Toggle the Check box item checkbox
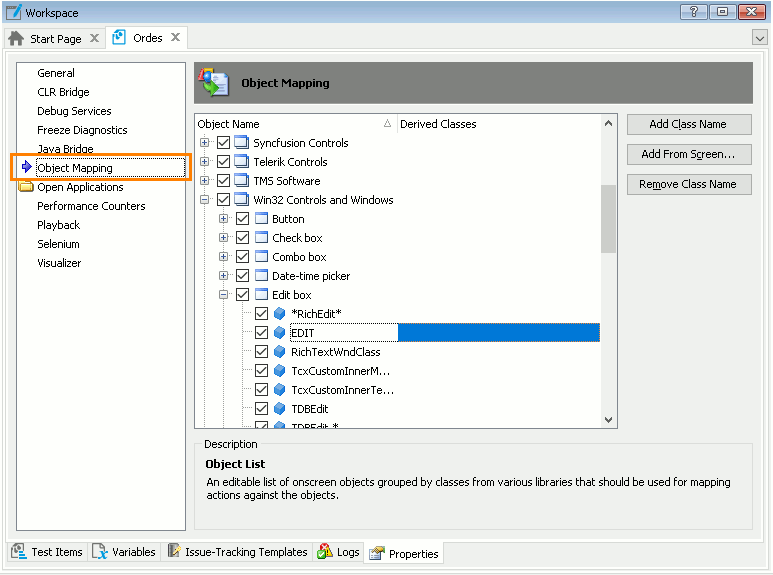773x575 pixels. click(243, 238)
